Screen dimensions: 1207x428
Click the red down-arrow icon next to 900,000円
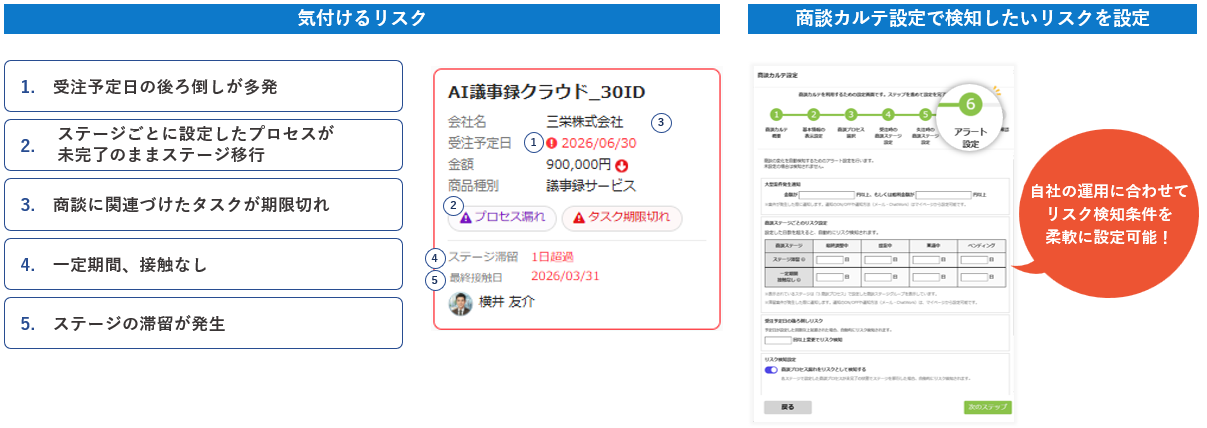click(x=621, y=165)
